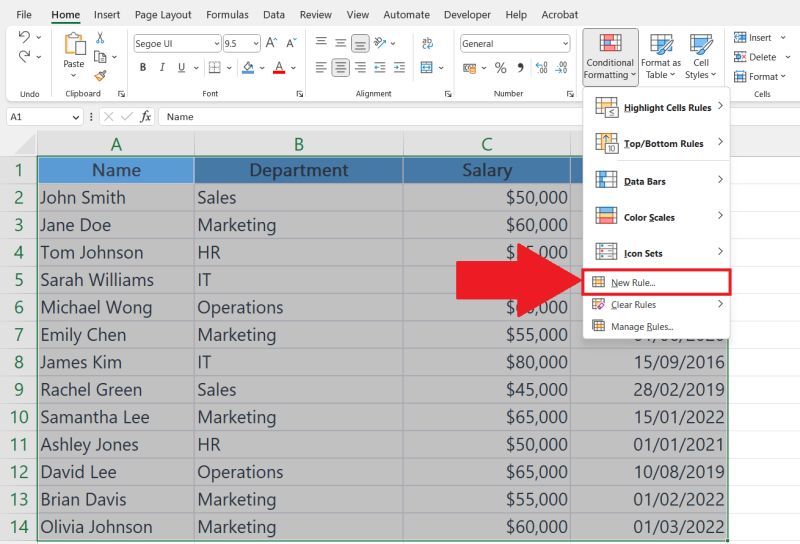Viewport: 800px width, 544px height.
Task: Toggle Align Right
Action: pyautogui.click(x=360, y=67)
